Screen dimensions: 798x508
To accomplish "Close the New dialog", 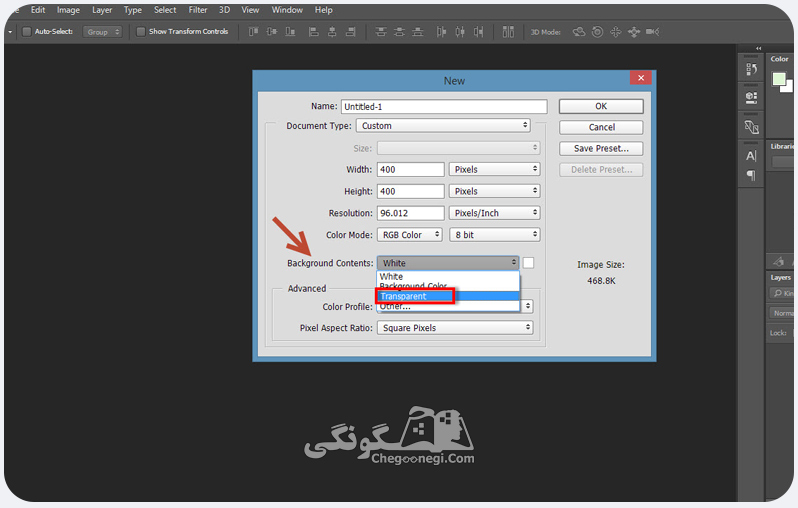I will [641, 78].
